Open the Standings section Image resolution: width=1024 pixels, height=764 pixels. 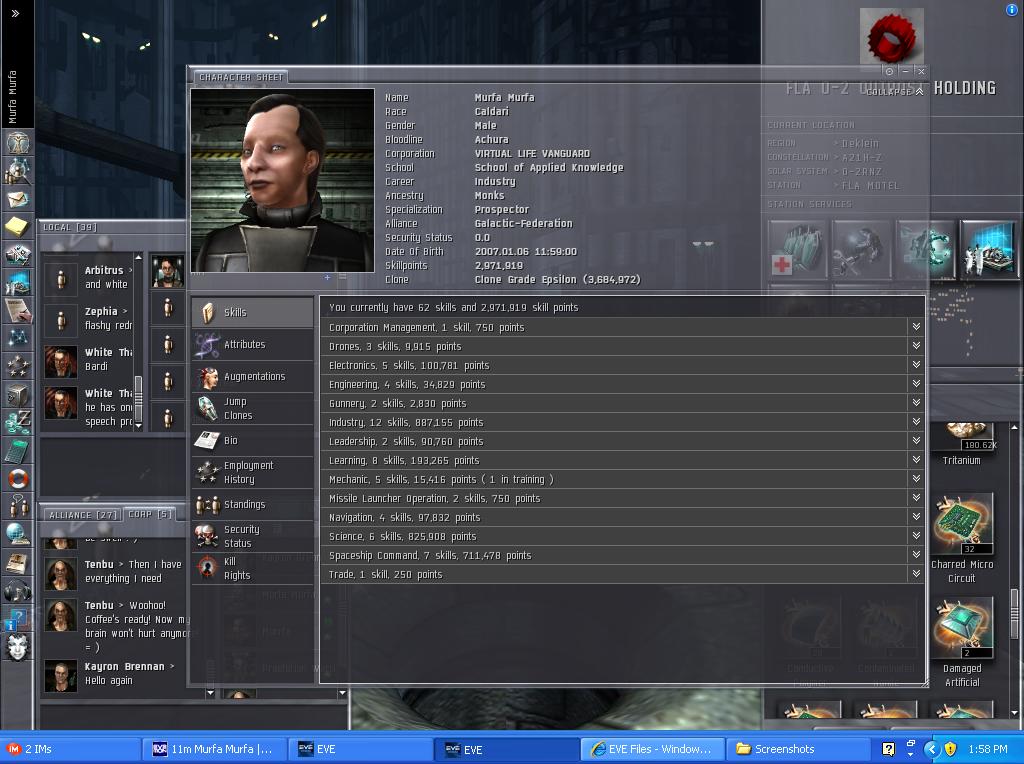tap(253, 505)
